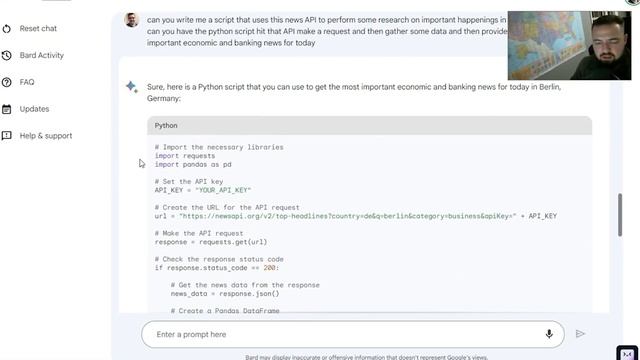Click the '# Create a Pandas DataFrame' comment
The height and width of the screenshot is (360, 640).
pos(225,311)
